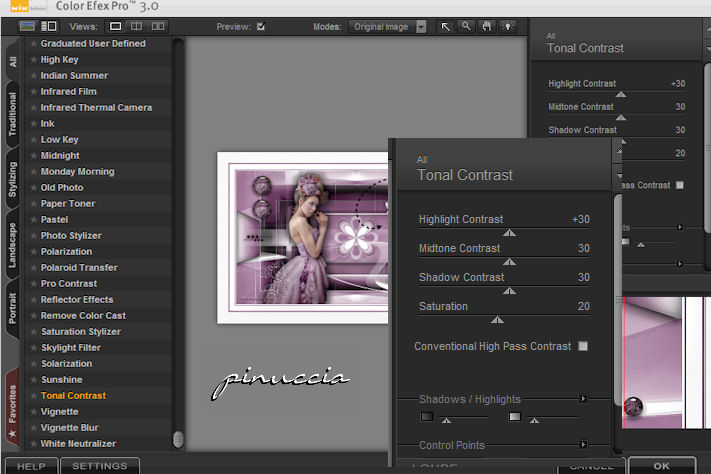The width and height of the screenshot is (711, 474).
Task: Open the All filters tab
Action: coord(12,60)
